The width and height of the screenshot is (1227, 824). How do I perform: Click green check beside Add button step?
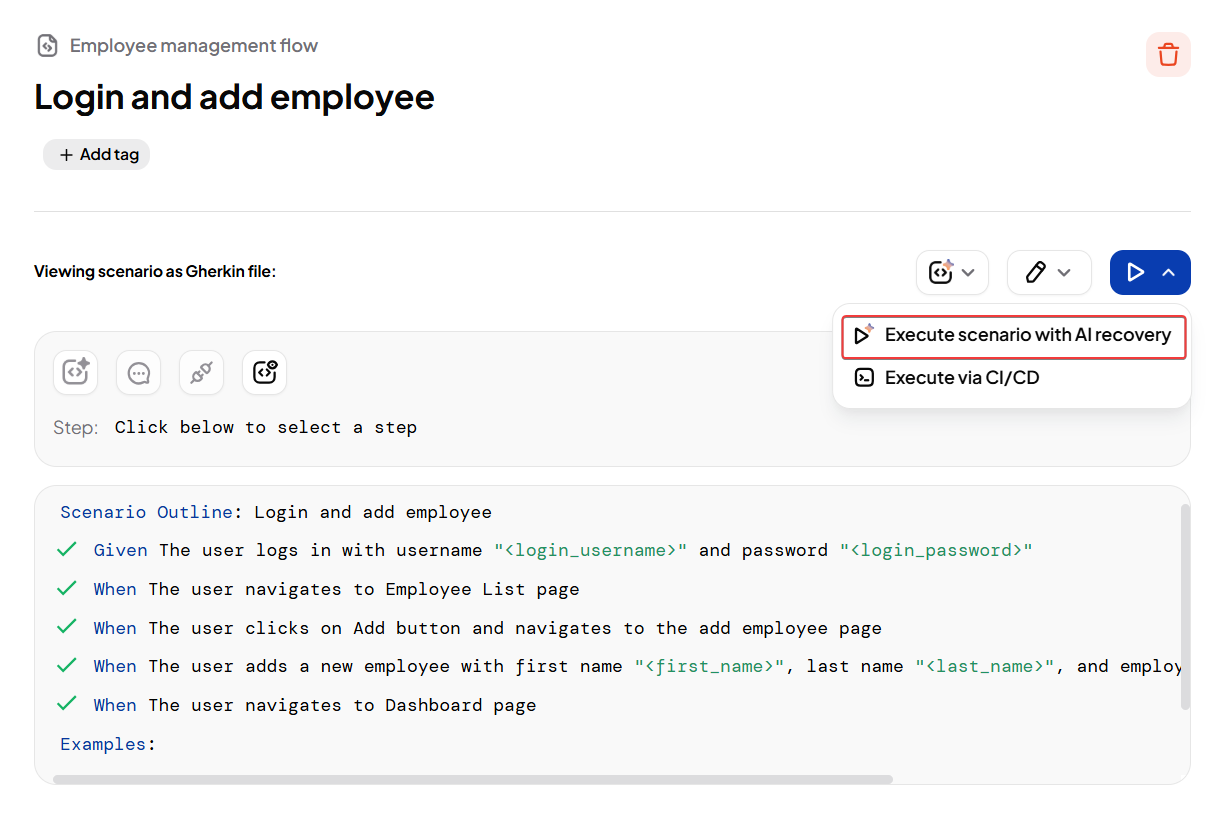coord(67,628)
